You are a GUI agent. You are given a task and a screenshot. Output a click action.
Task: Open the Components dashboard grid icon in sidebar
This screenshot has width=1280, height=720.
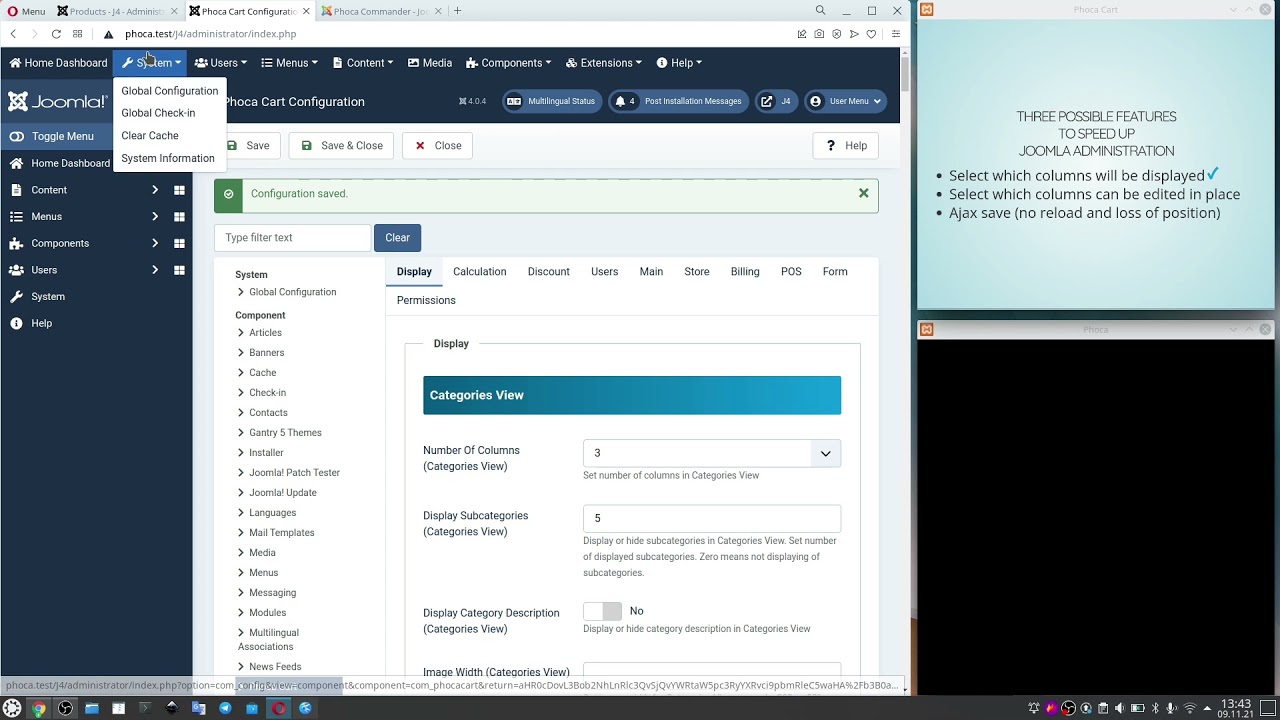pos(179,244)
